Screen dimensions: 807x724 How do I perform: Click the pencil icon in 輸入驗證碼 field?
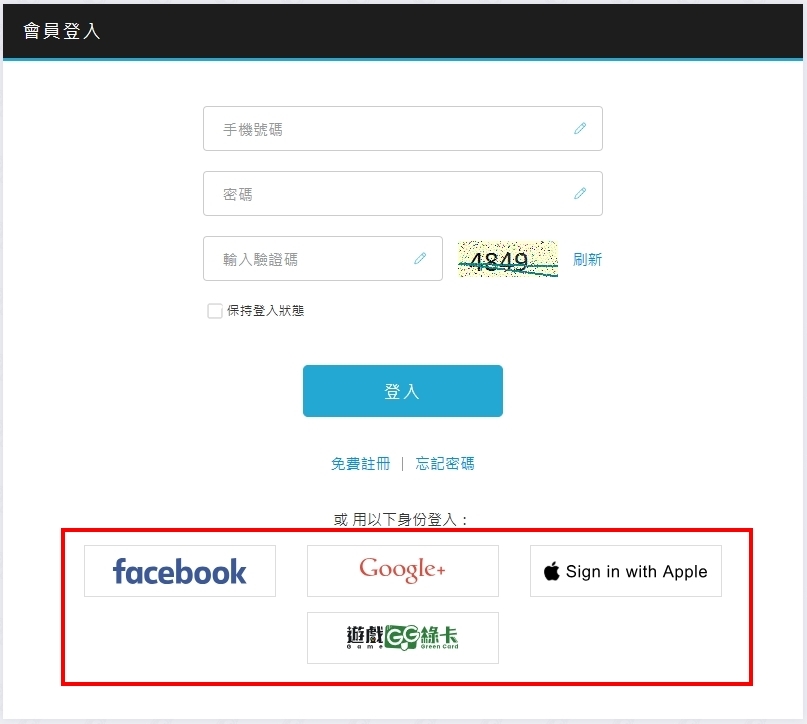click(x=420, y=258)
